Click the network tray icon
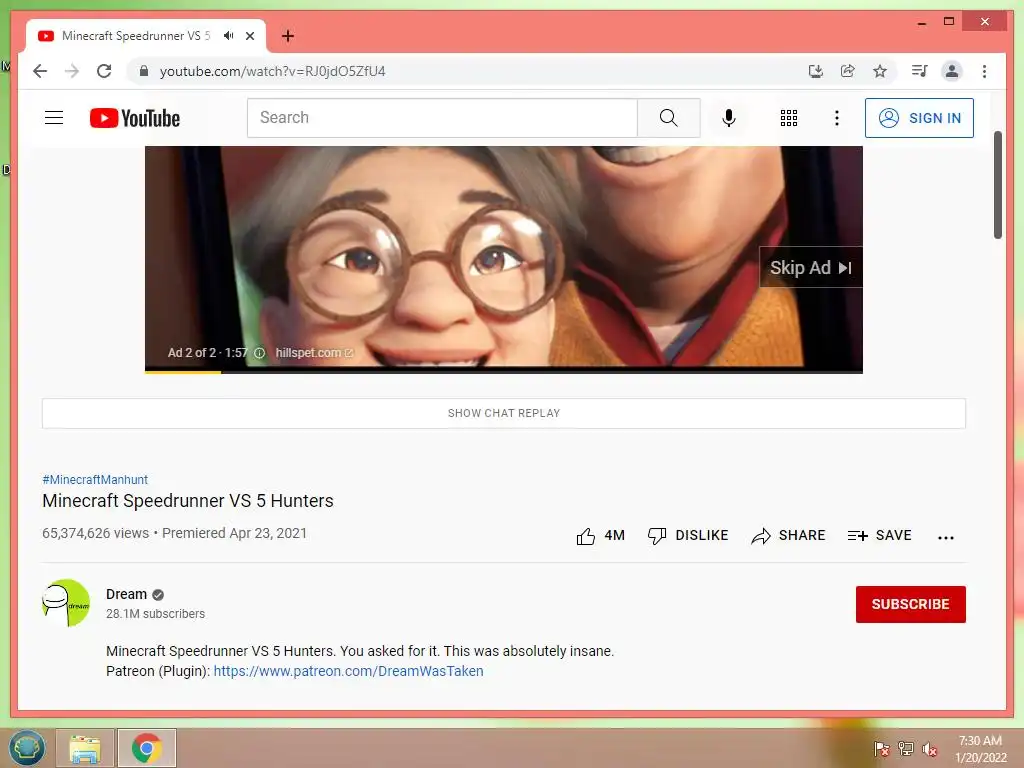The image size is (1024, 768). 906,749
